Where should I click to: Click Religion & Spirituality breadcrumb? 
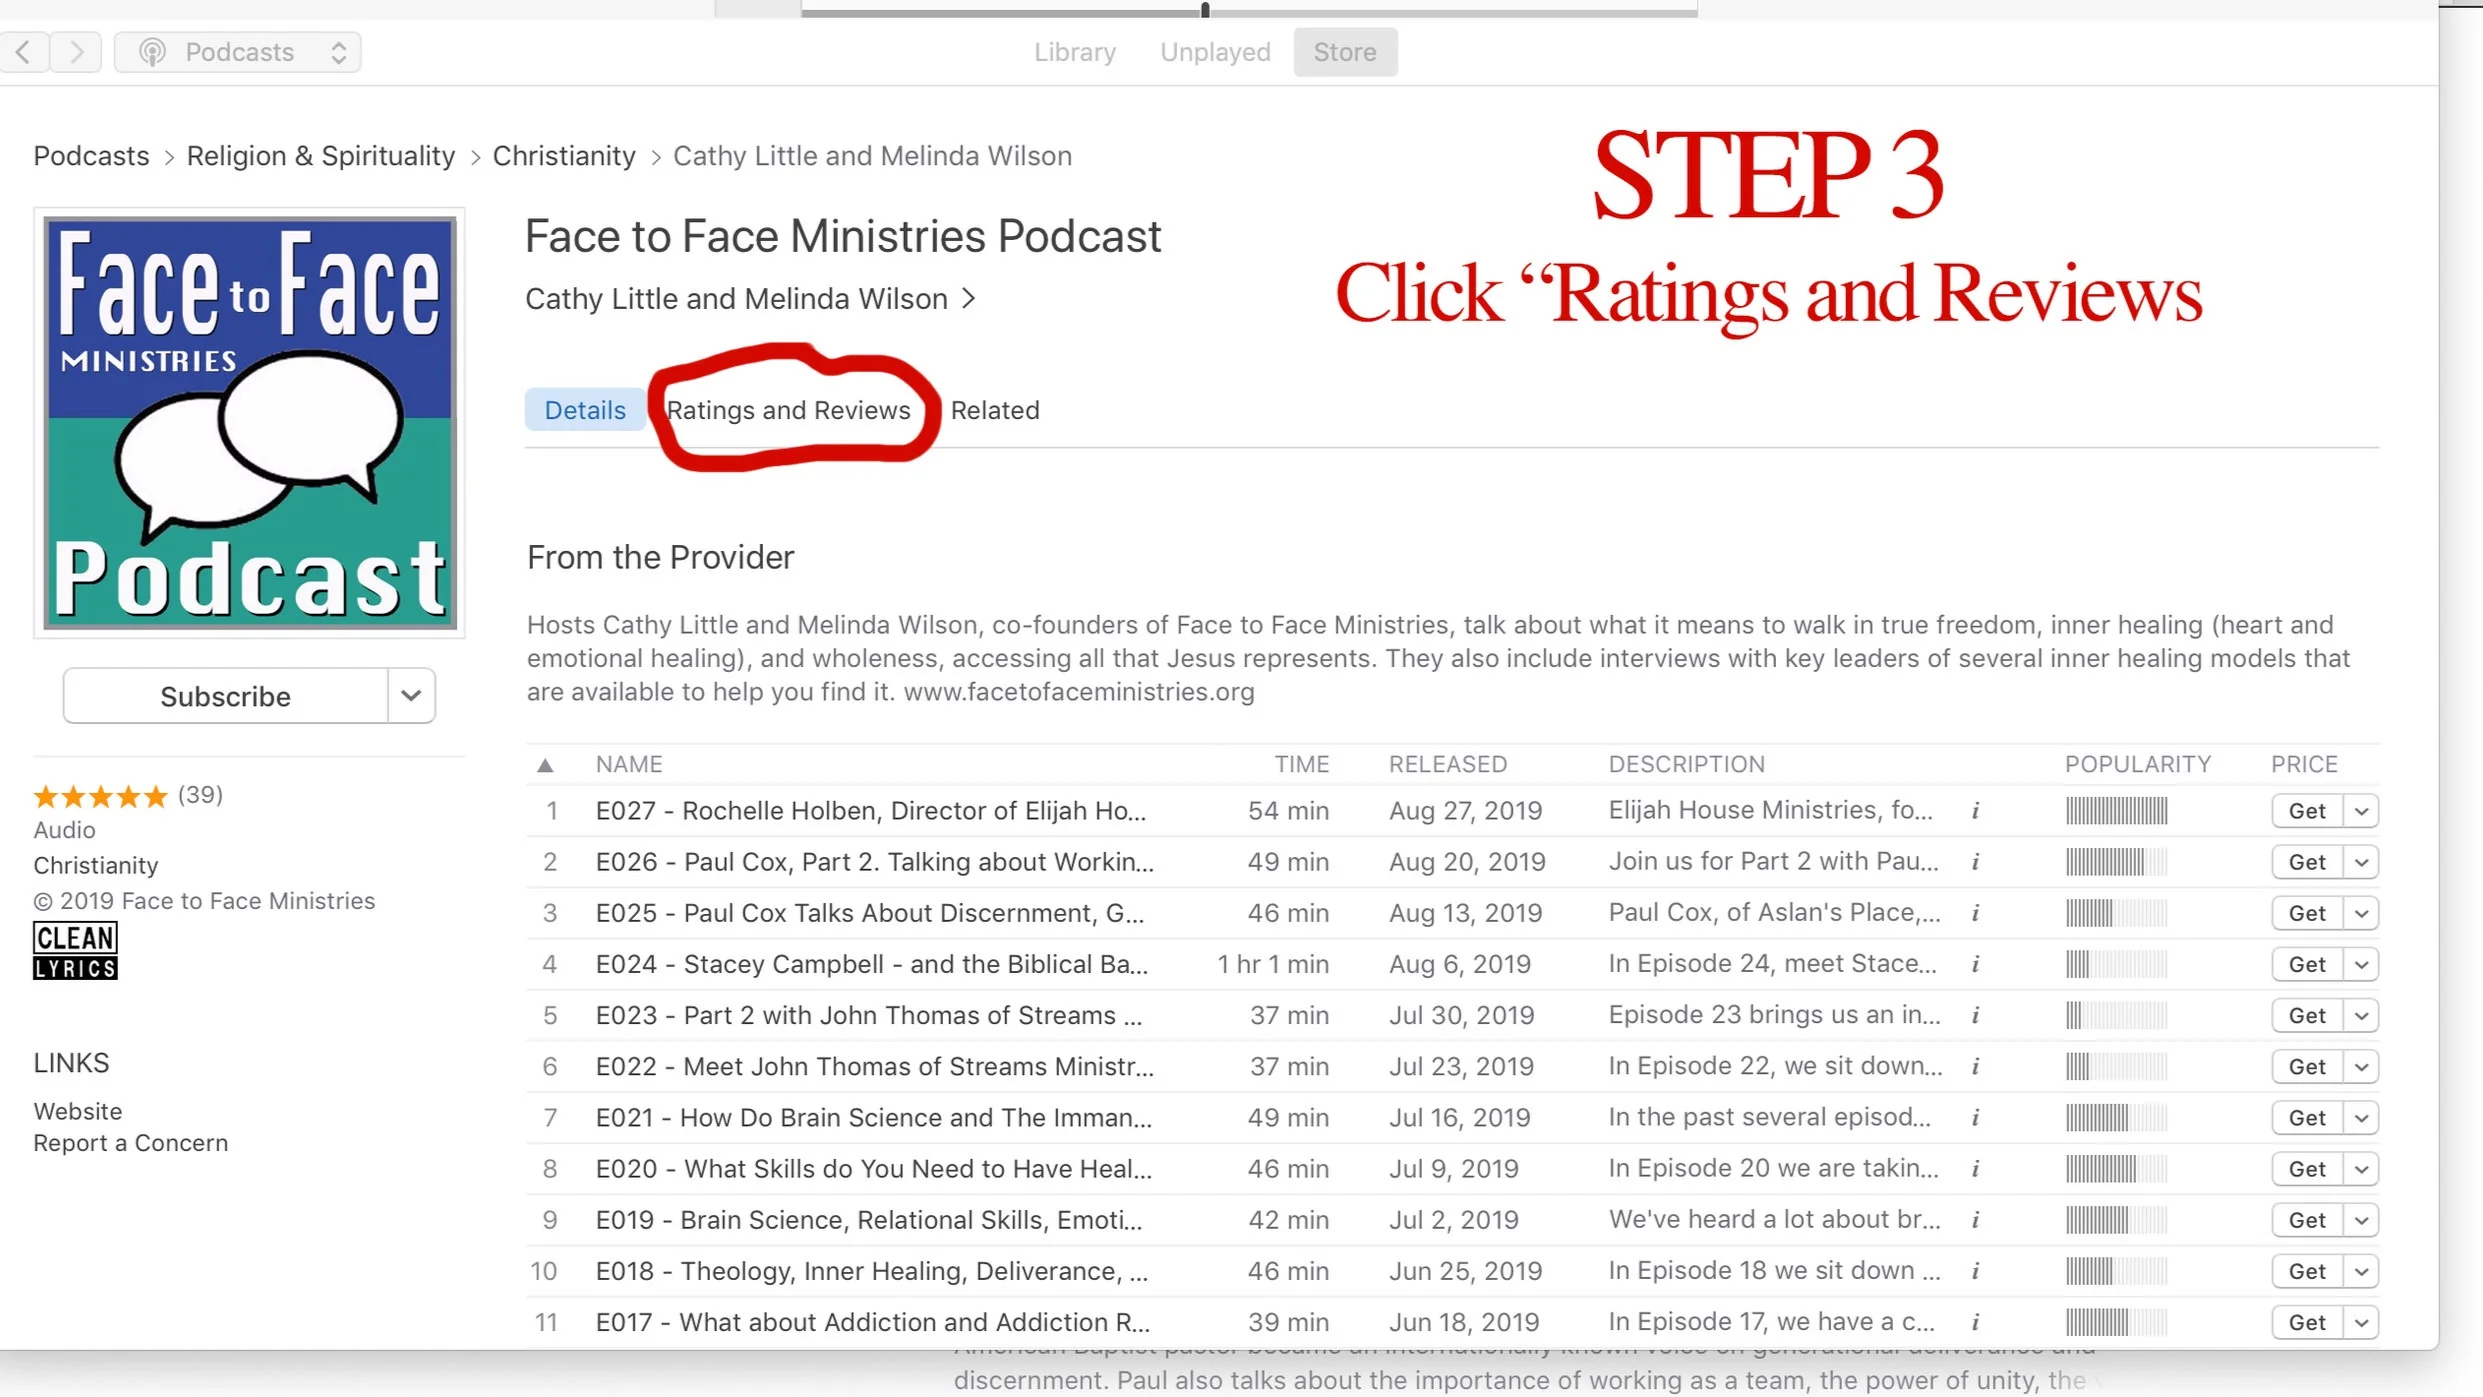pyautogui.click(x=321, y=156)
